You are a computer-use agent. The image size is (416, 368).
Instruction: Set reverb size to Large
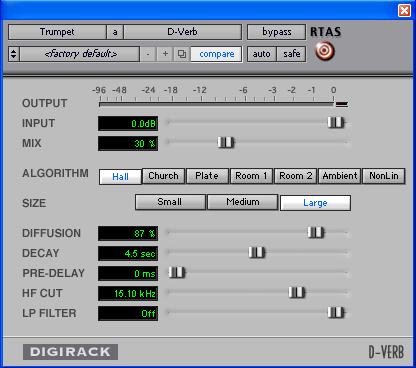click(x=315, y=203)
